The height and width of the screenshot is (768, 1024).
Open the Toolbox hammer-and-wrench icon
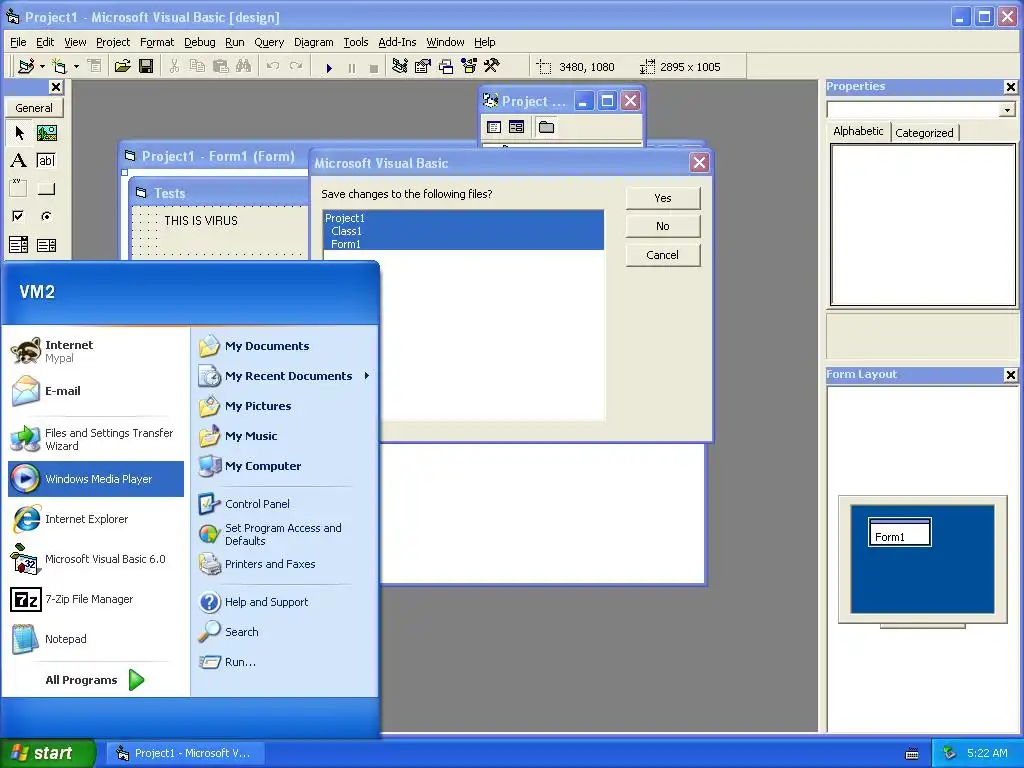[492, 67]
